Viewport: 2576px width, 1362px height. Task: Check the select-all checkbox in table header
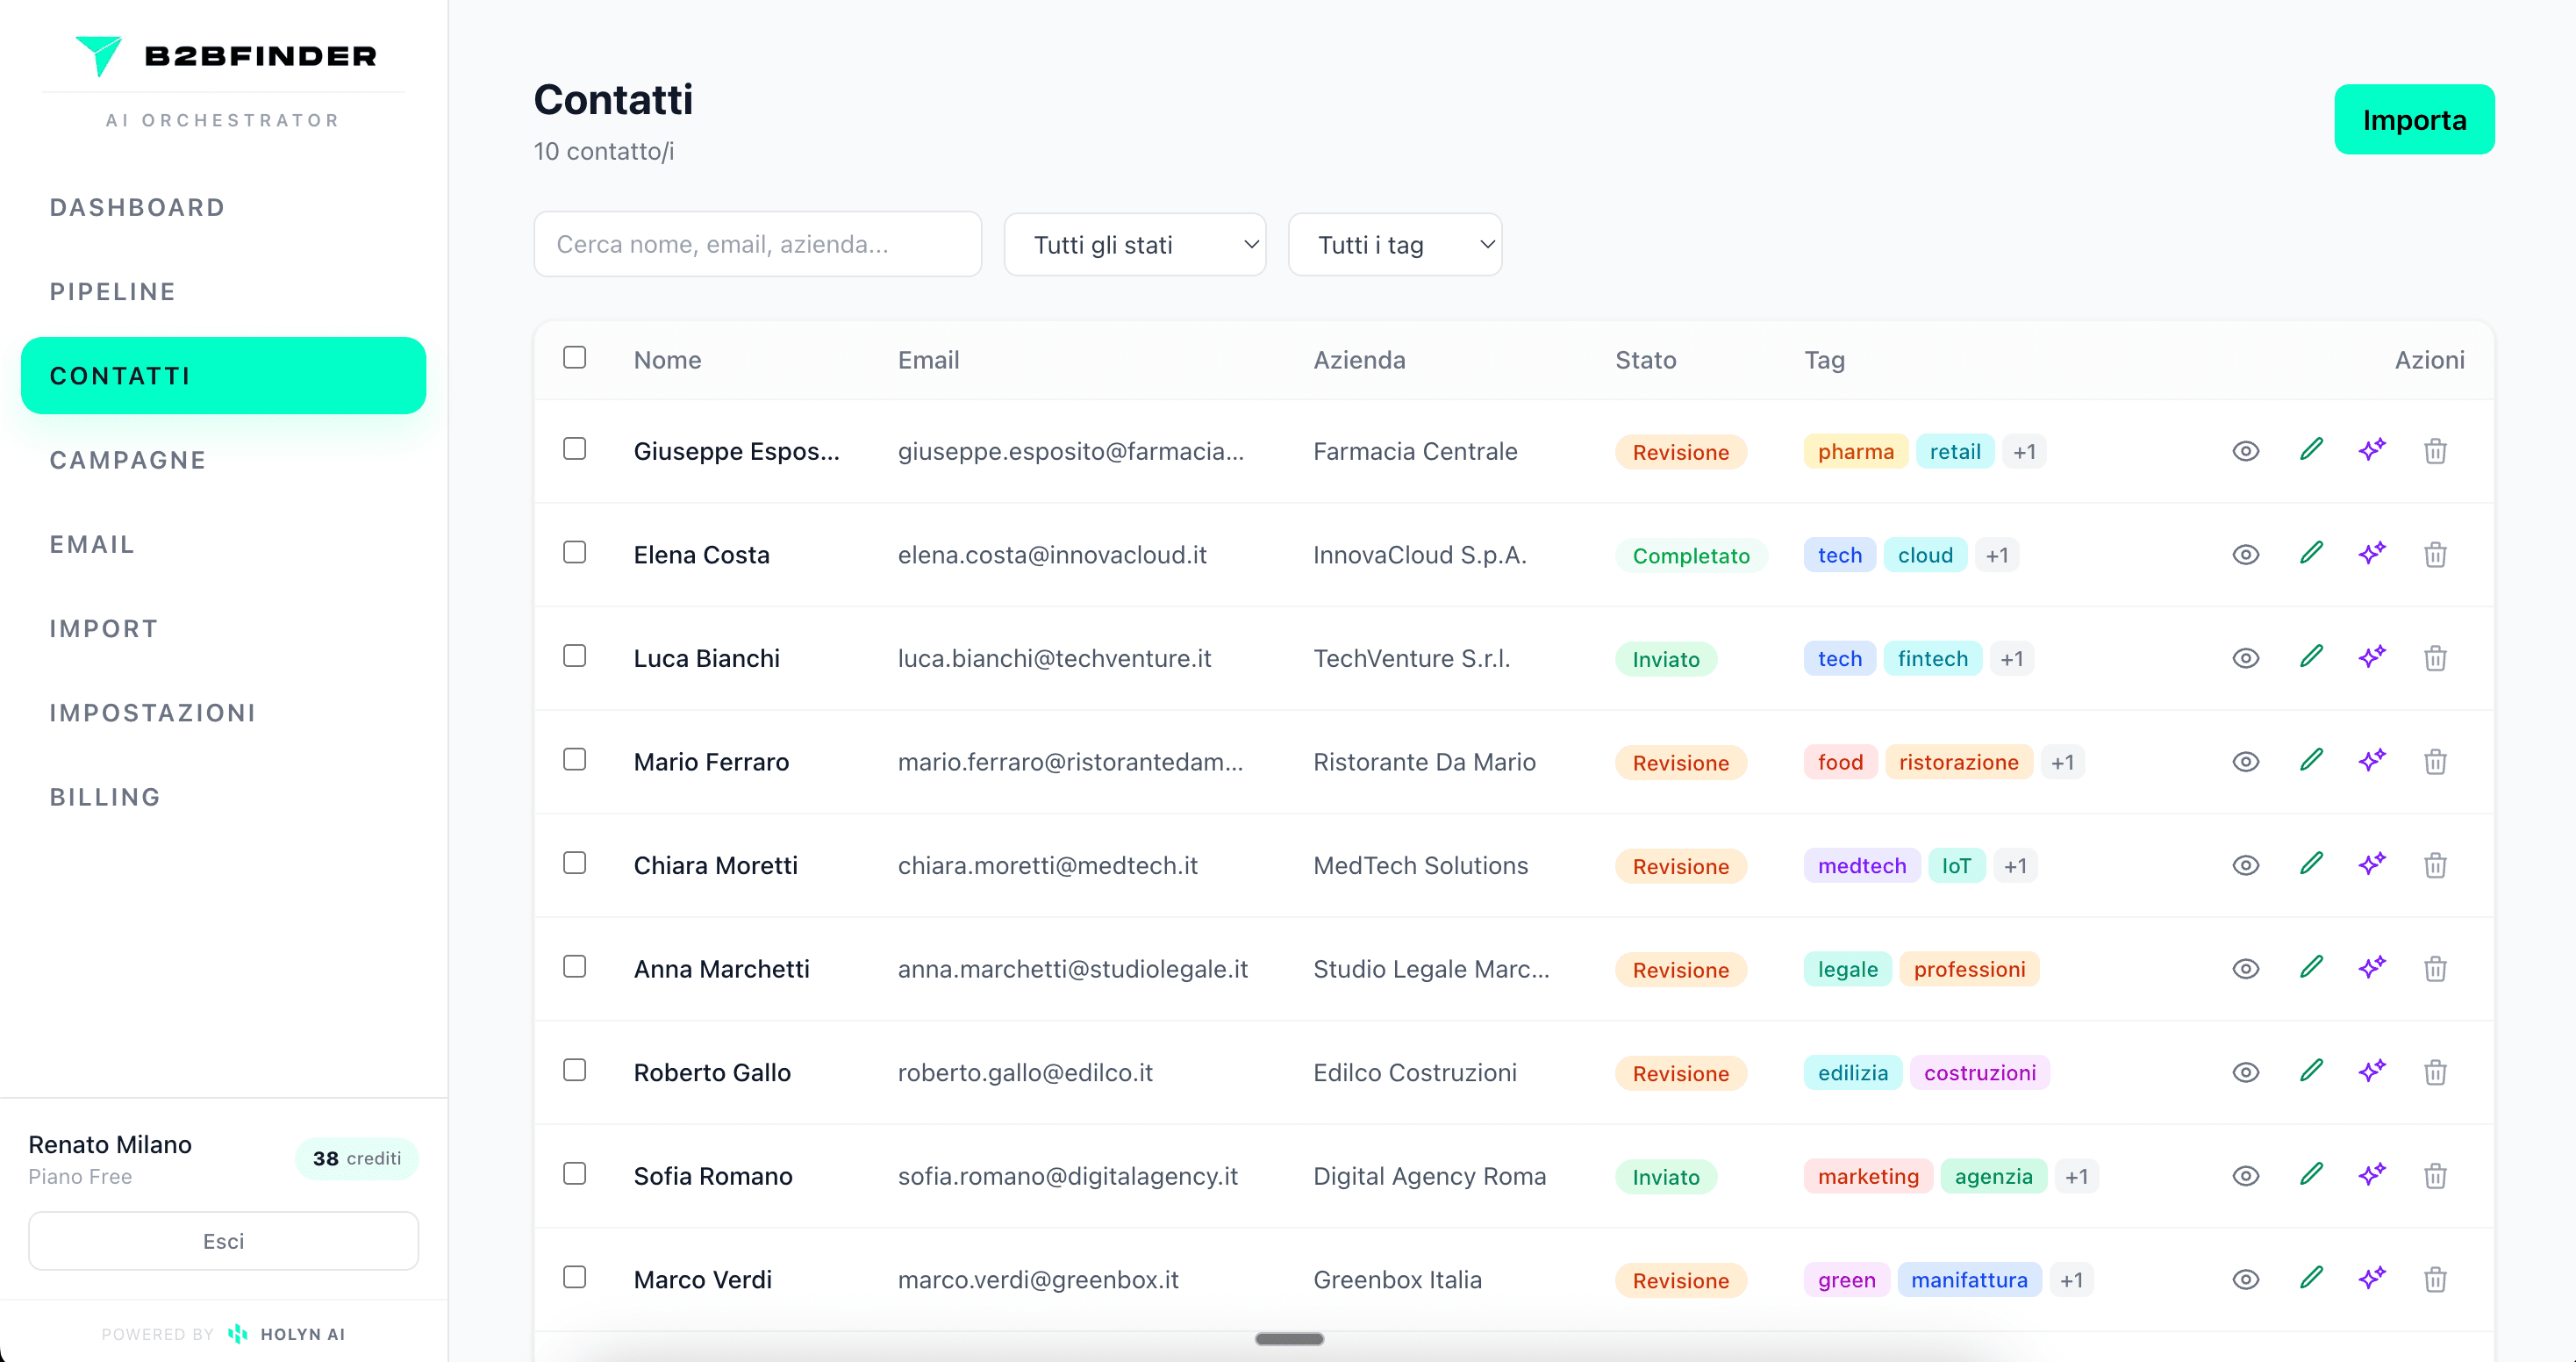coord(574,357)
